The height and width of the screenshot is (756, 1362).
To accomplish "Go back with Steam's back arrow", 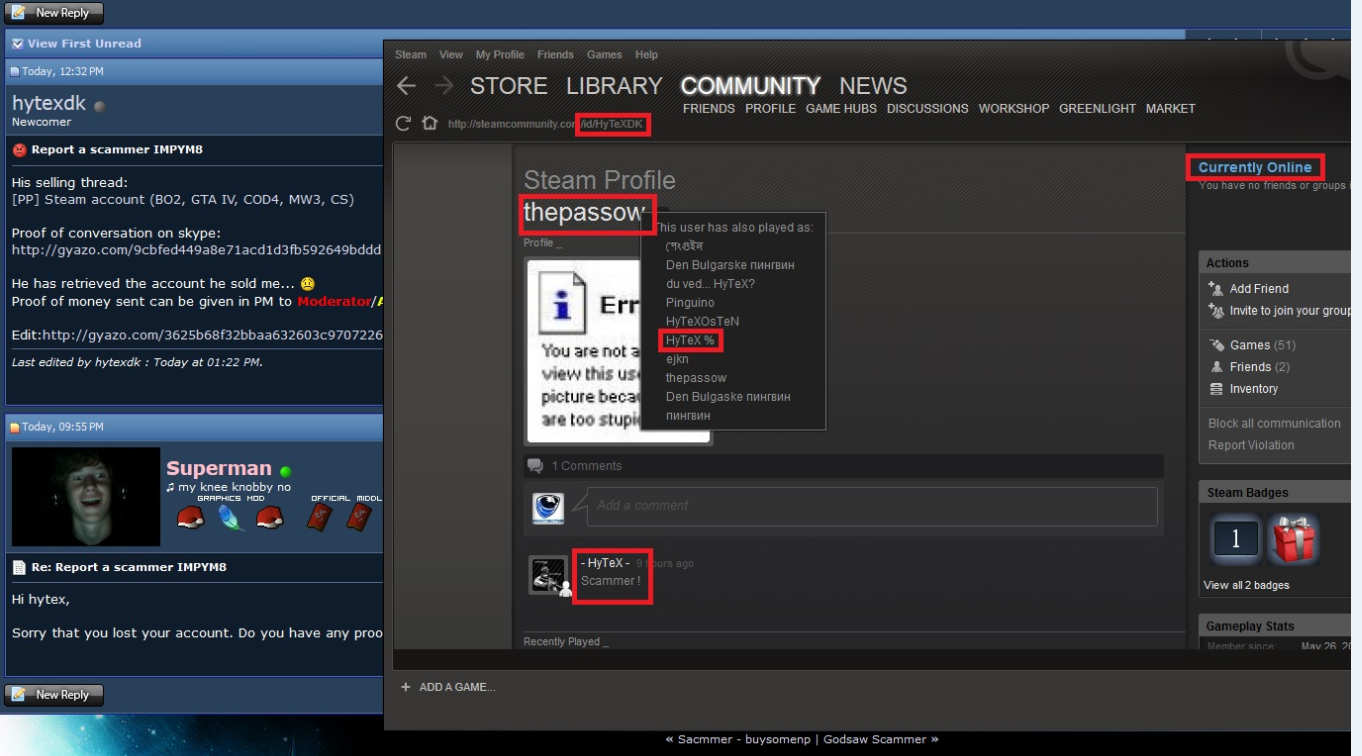I will point(406,86).
